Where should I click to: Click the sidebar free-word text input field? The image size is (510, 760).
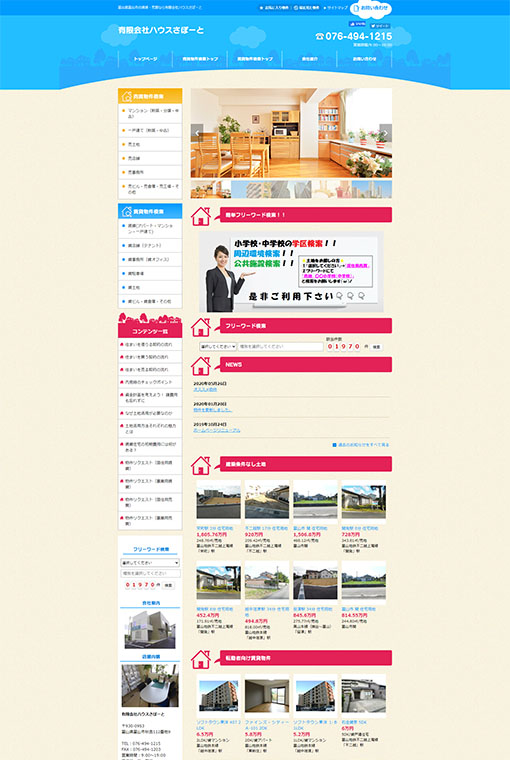click(x=150, y=573)
